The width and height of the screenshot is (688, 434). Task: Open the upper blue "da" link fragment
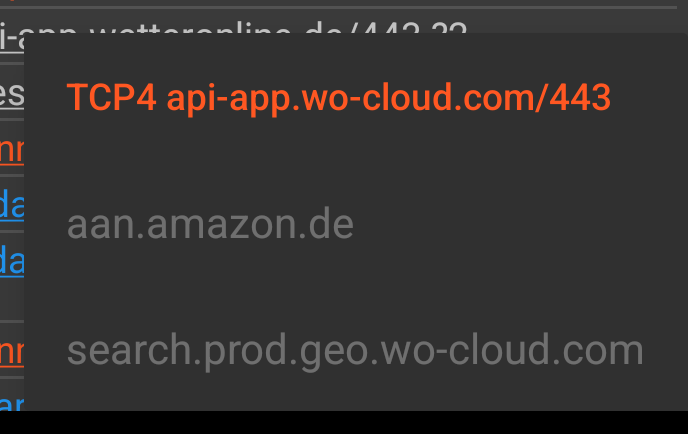click(x=12, y=204)
